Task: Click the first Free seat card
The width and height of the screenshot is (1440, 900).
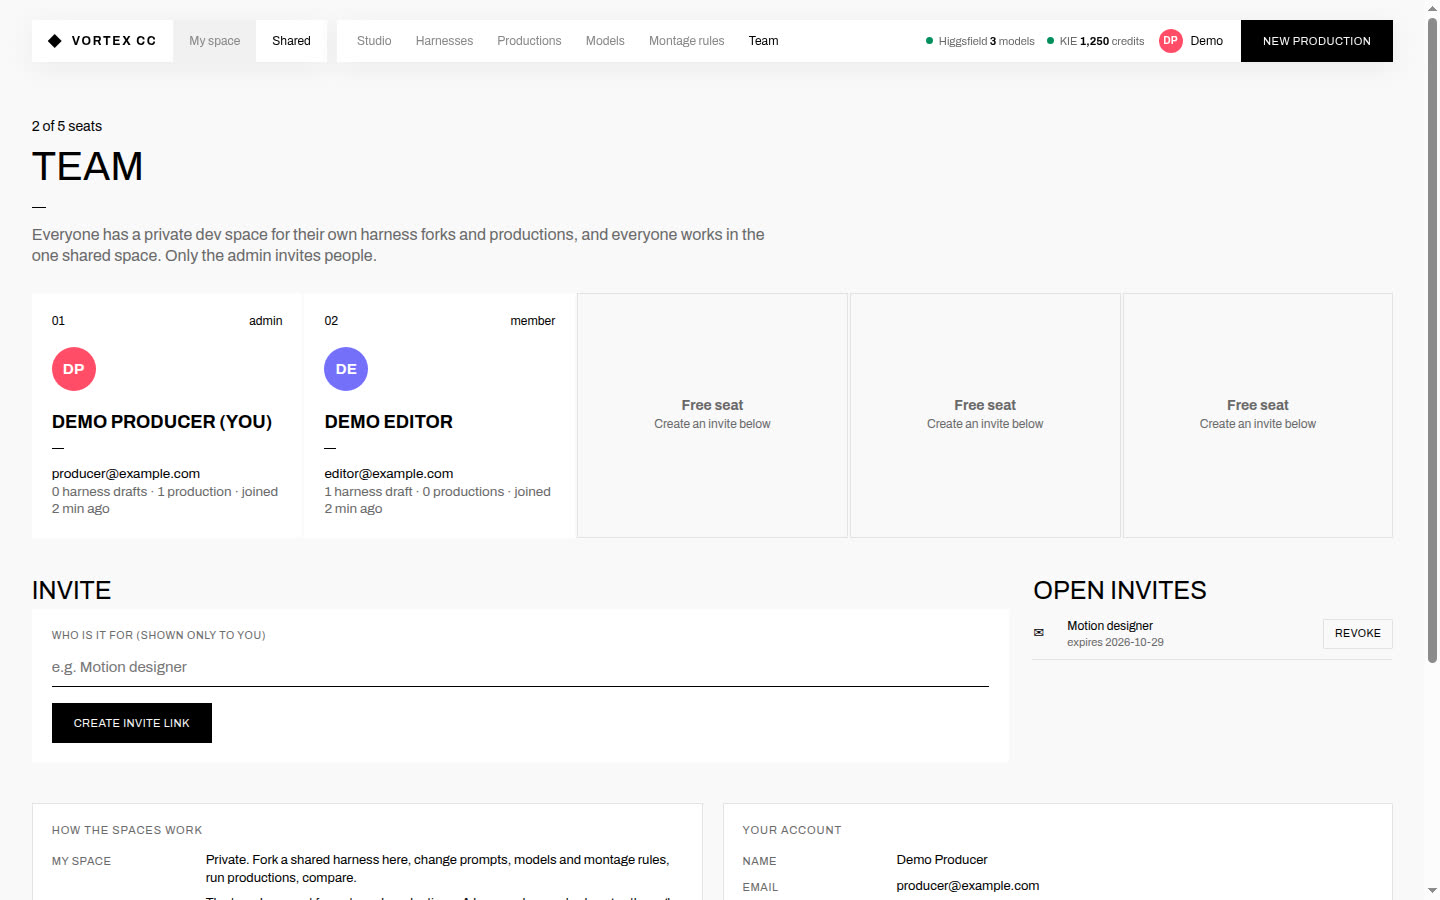Action: click(712, 415)
